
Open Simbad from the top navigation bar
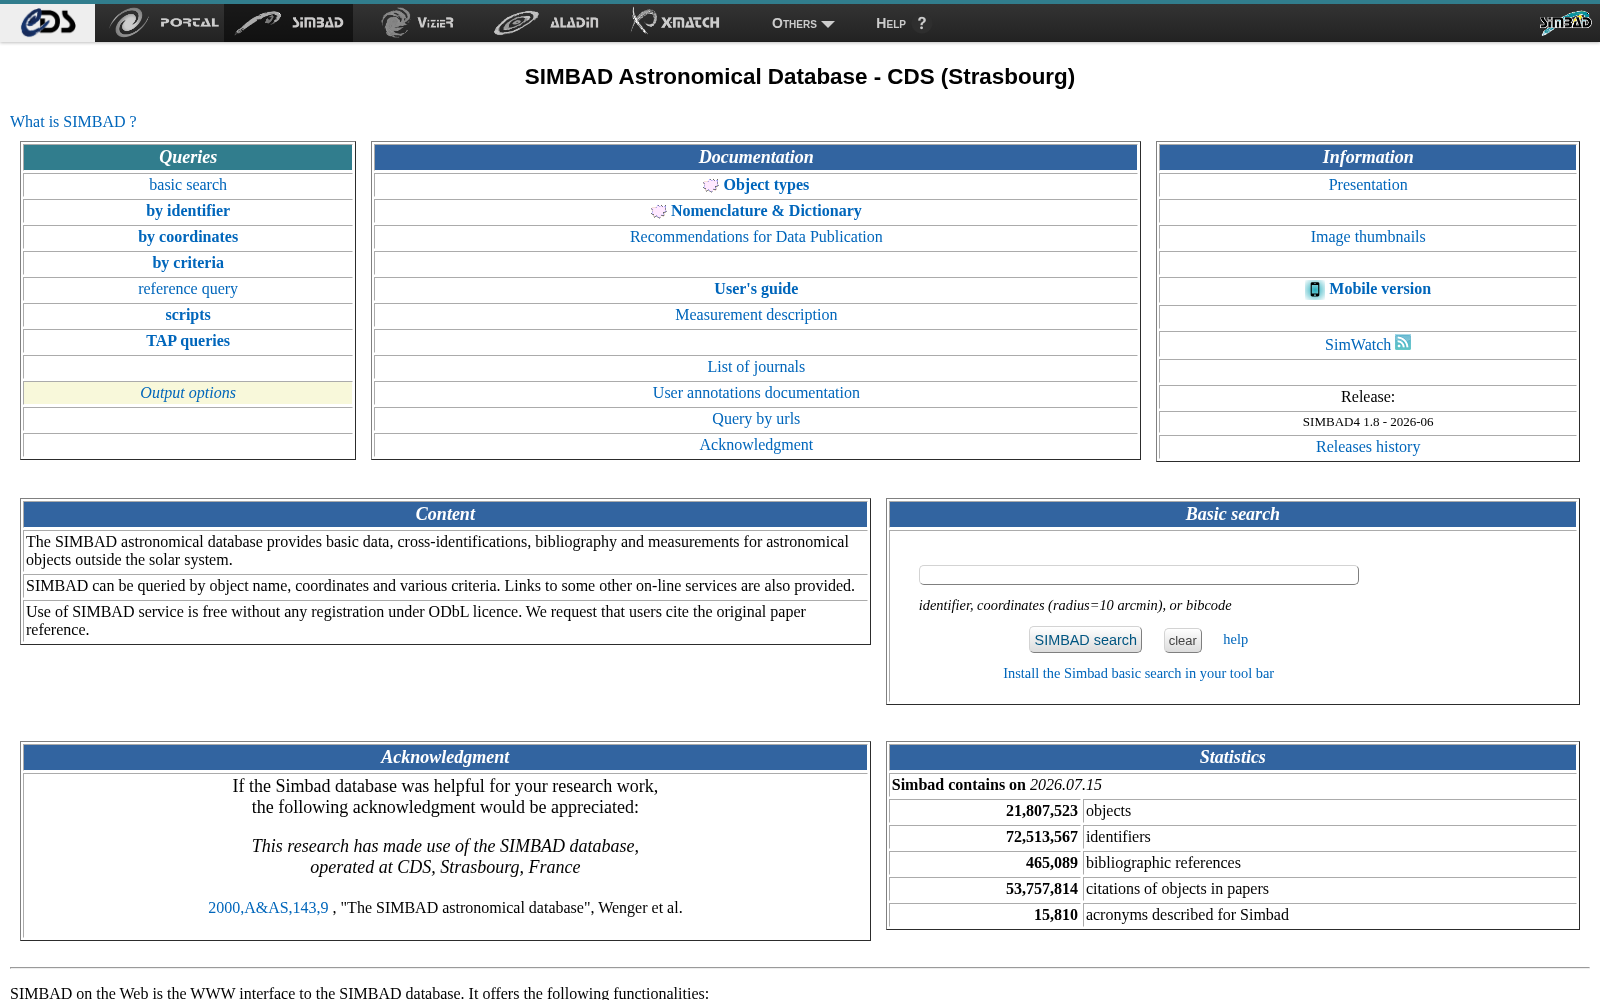289,22
